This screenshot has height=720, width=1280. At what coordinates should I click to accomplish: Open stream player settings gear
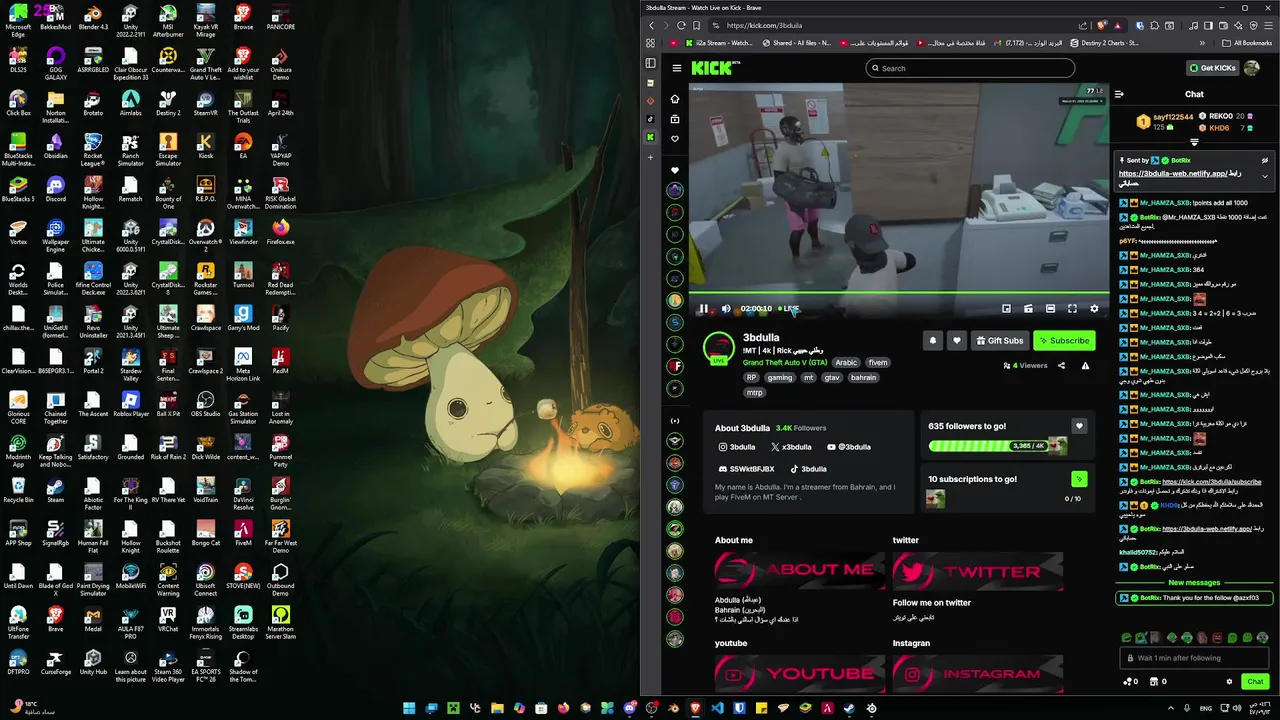(x=1094, y=309)
